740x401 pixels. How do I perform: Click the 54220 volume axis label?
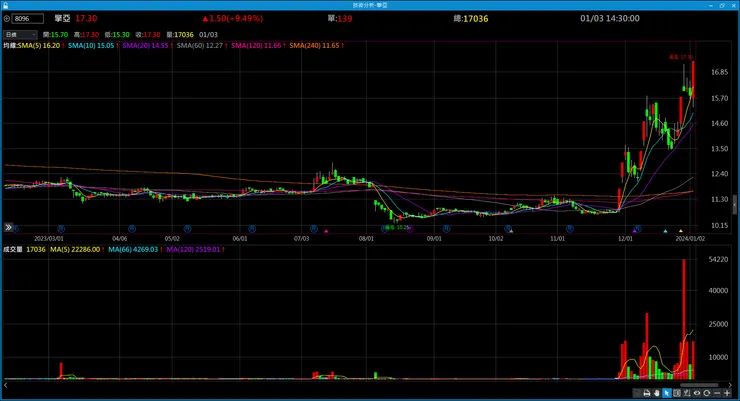click(x=718, y=259)
